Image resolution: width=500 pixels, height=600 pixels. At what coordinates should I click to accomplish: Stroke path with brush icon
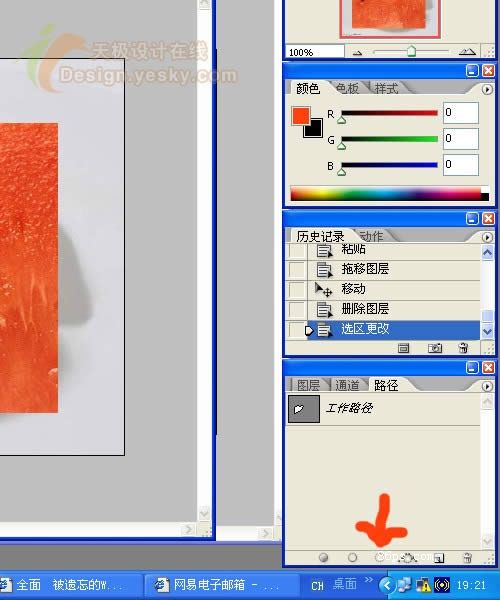[x=352, y=558]
